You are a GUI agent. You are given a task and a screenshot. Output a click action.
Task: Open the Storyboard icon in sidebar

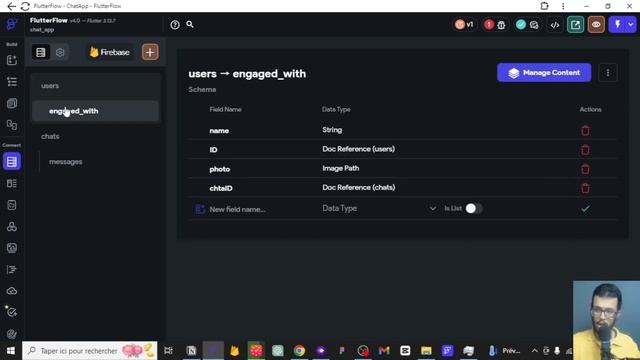(x=12, y=124)
